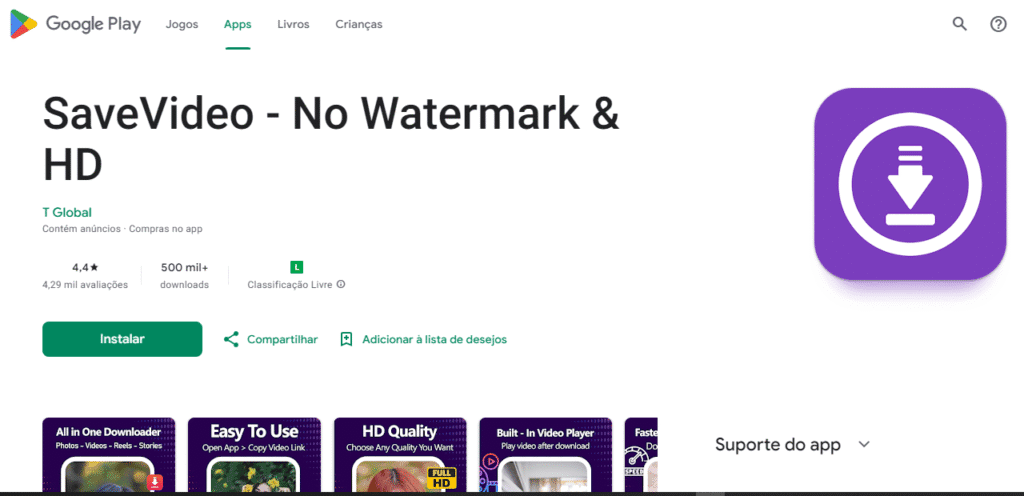This screenshot has width=1024, height=496.
Task: Click the share icon beside Compartilhar
Action: click(231, 339)
